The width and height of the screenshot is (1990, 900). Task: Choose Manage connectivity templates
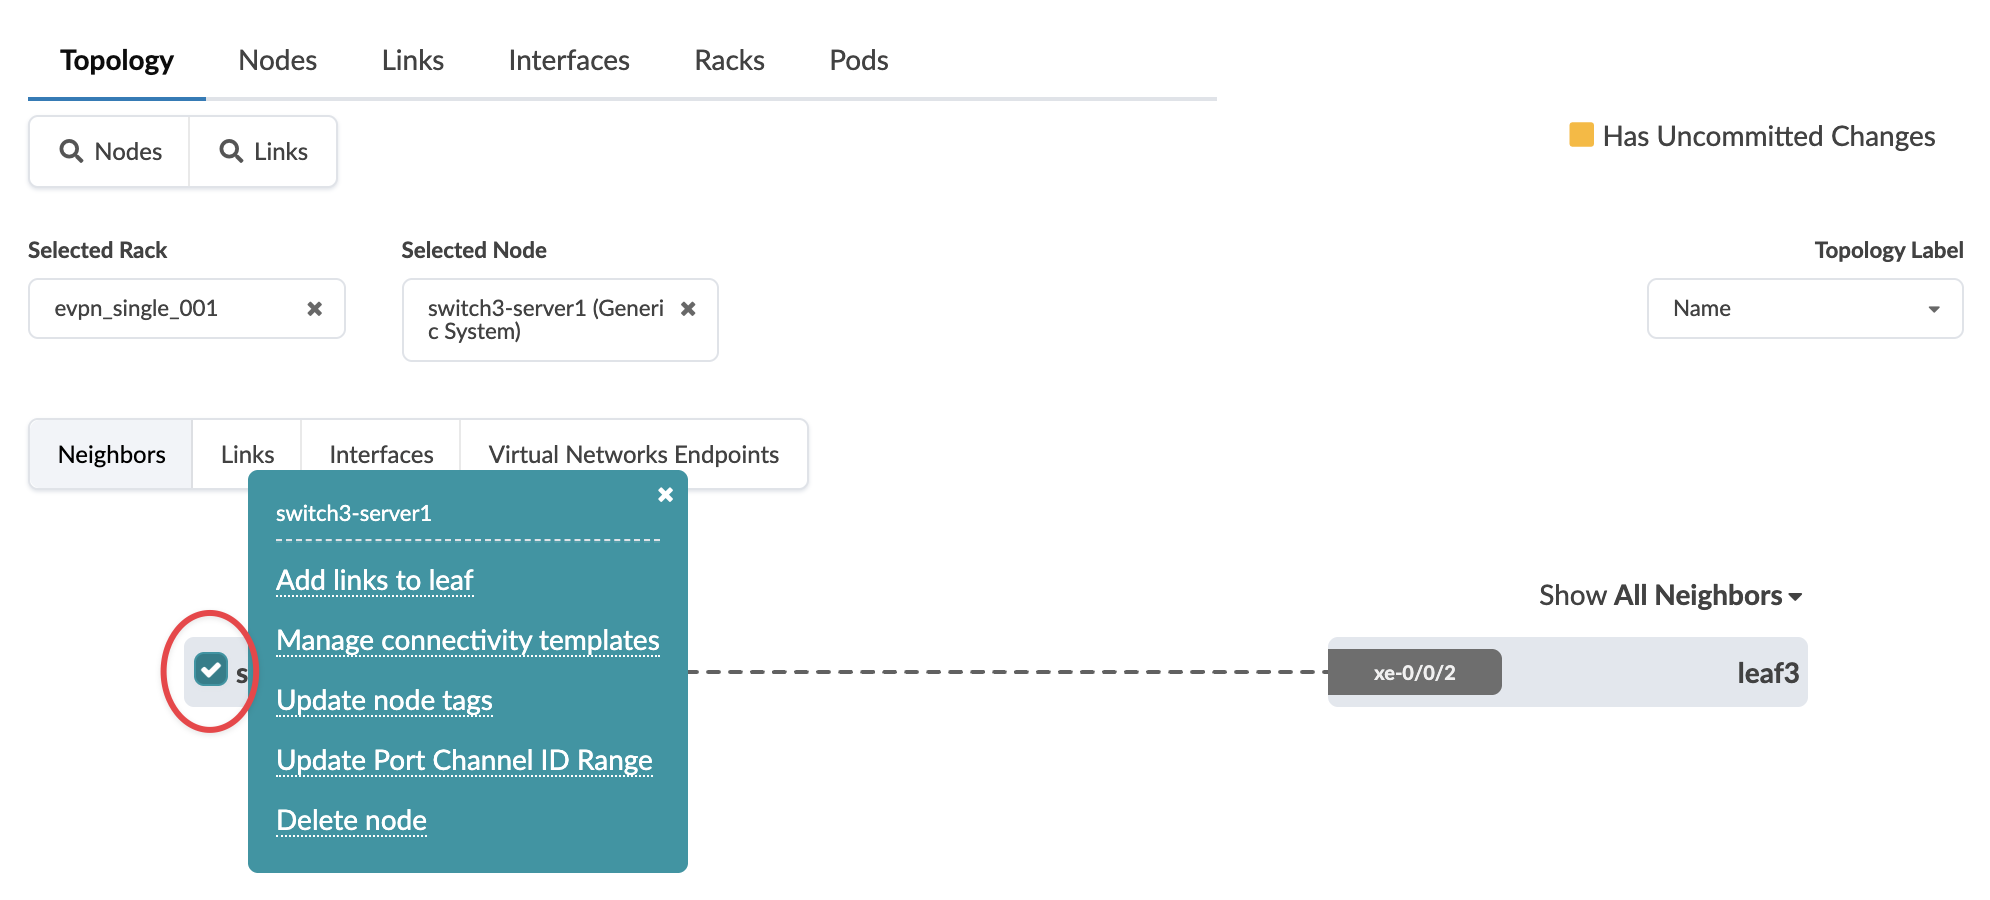[467, 641]
